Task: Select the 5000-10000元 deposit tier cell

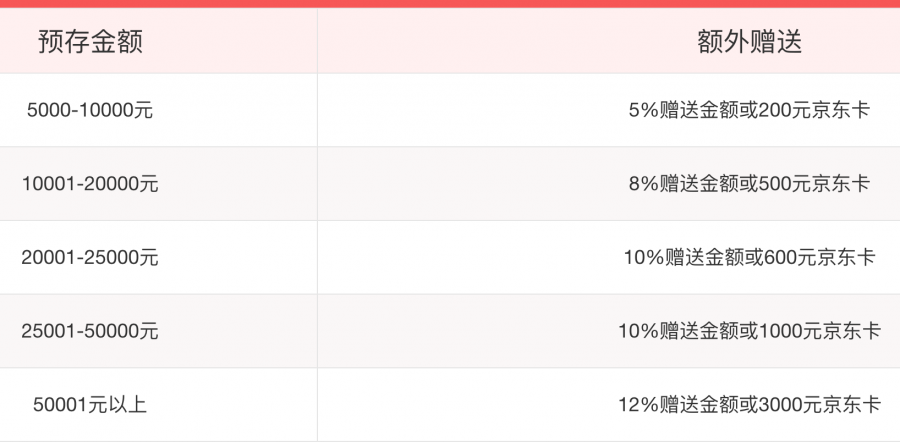Action: pyautogui.click(x=90, y=111)
